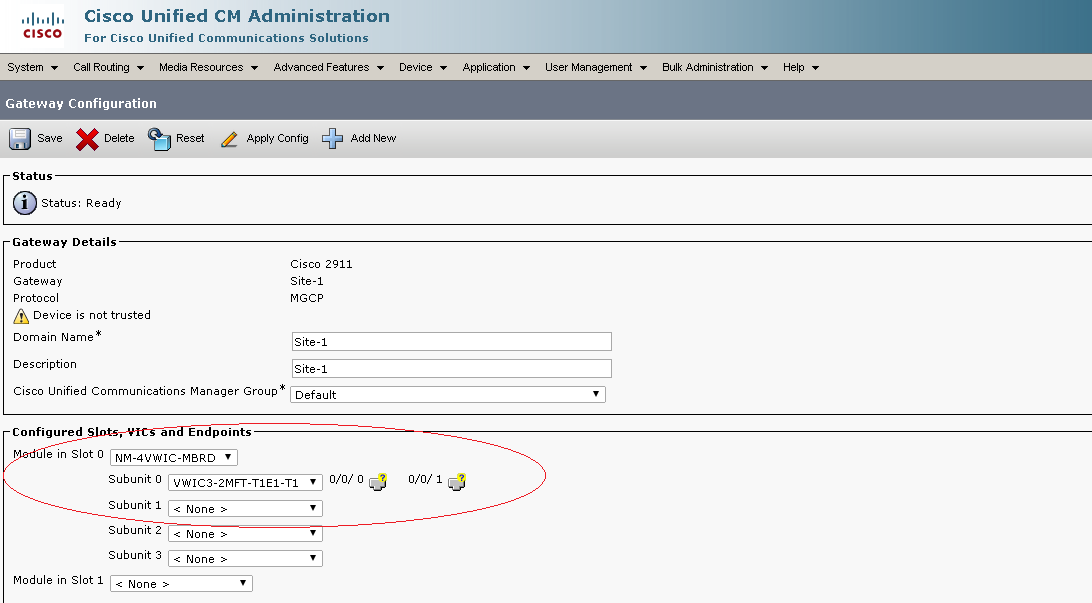Click the MGCP protocol value

(307, 298)
